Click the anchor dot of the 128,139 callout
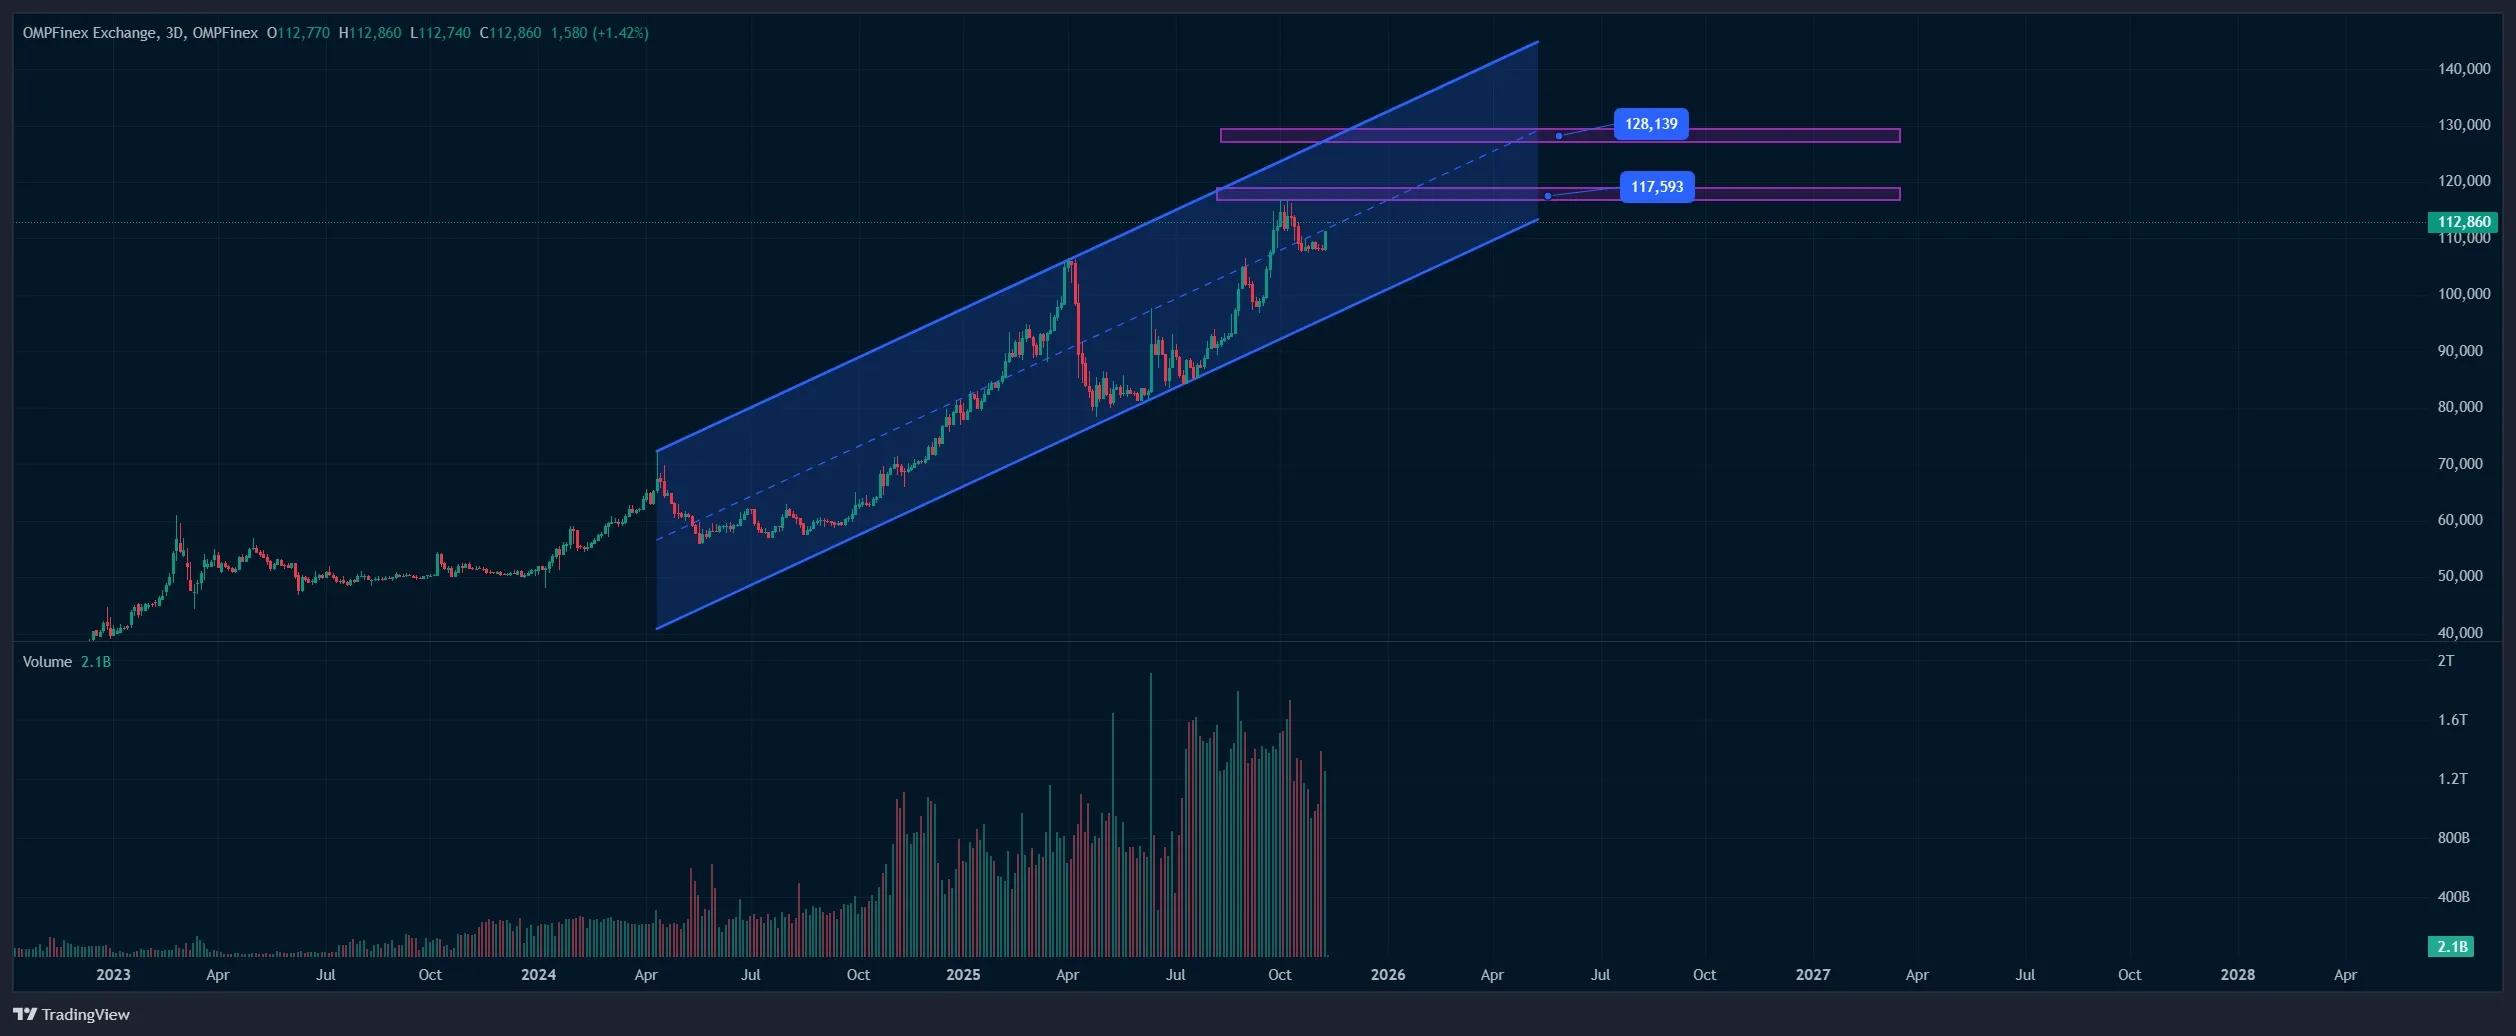 click(1558, 136)
